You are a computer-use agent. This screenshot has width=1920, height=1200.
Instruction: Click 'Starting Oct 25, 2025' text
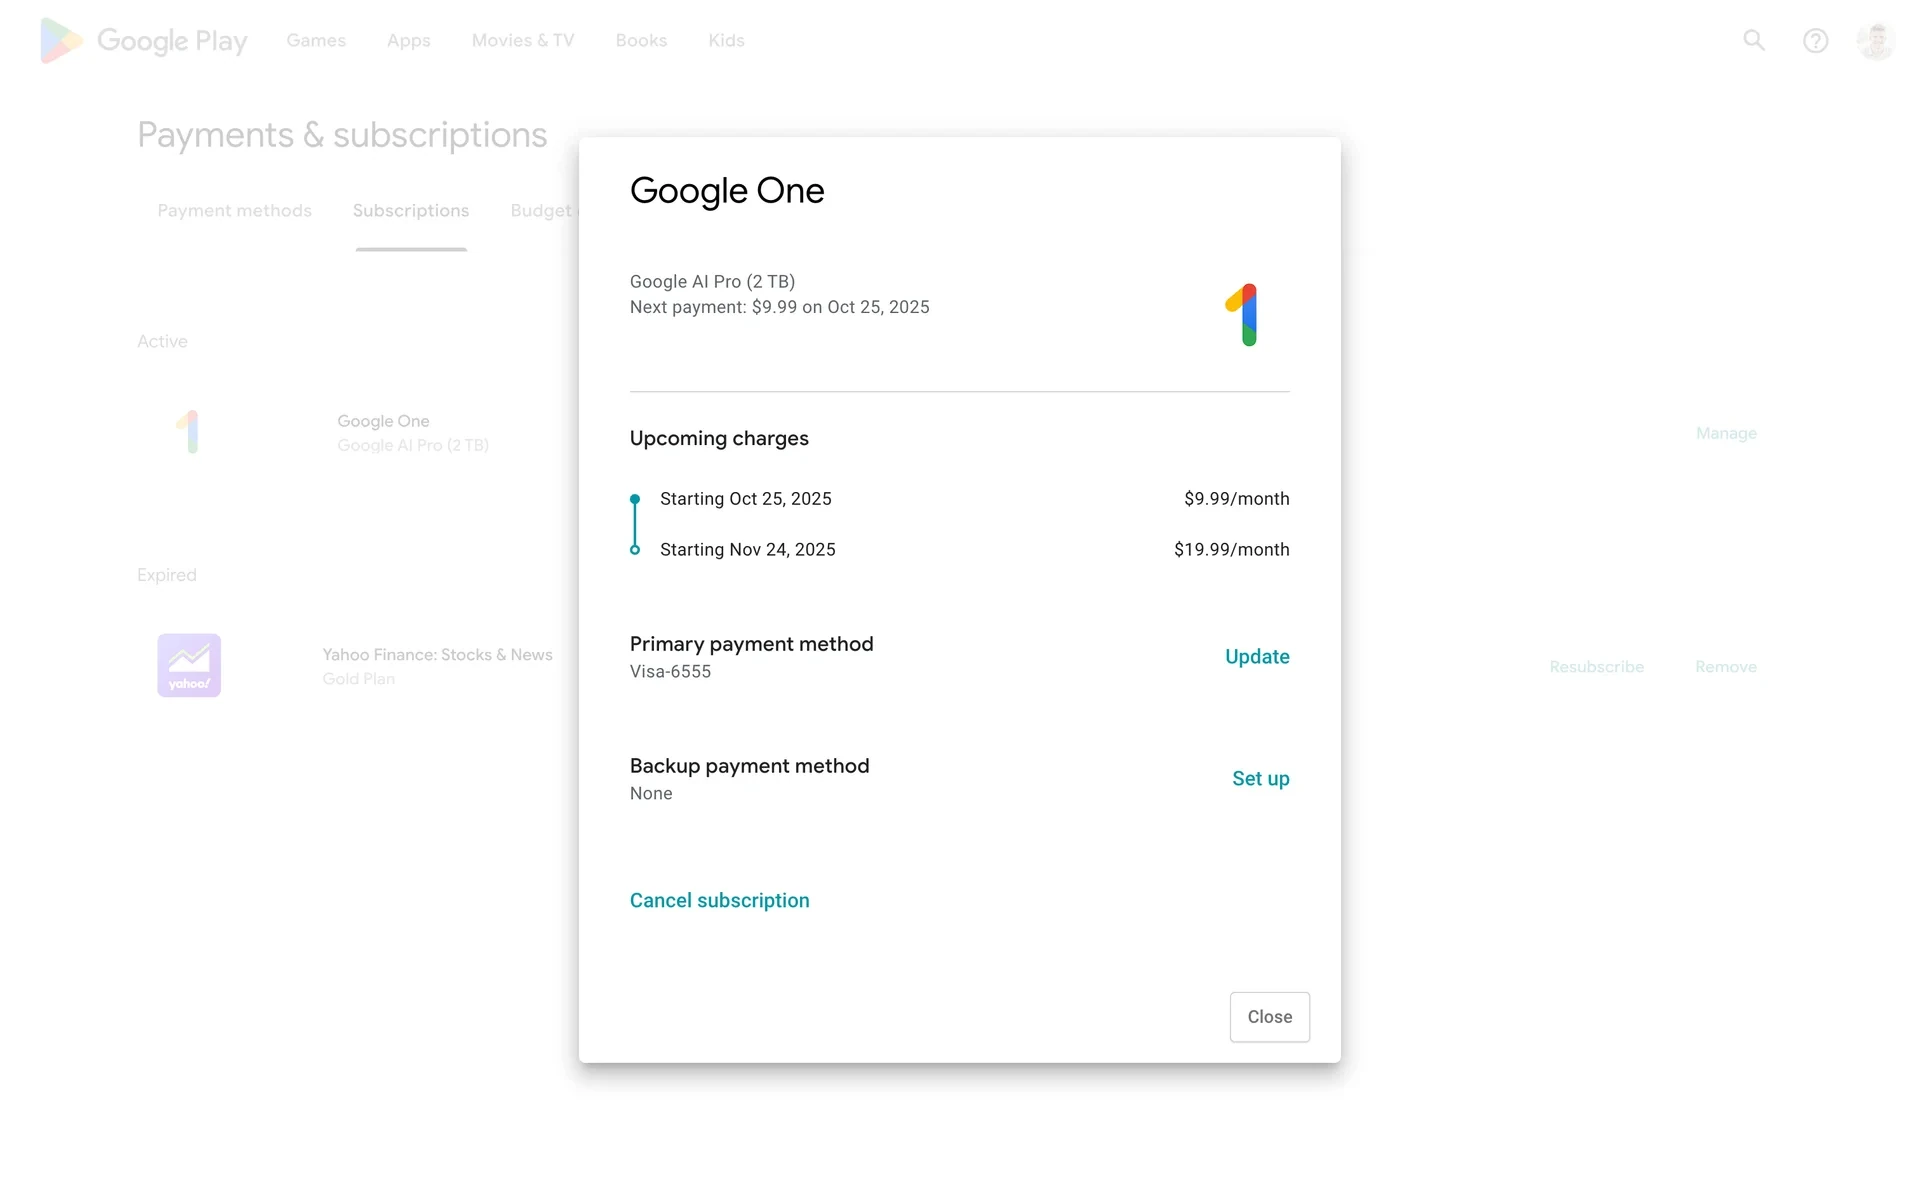click(x=746, y=499)
